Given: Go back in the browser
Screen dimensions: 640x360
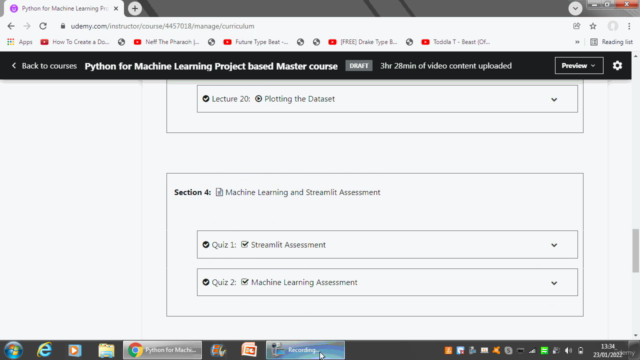Looking at the screenshot, I should click(11, 26).
